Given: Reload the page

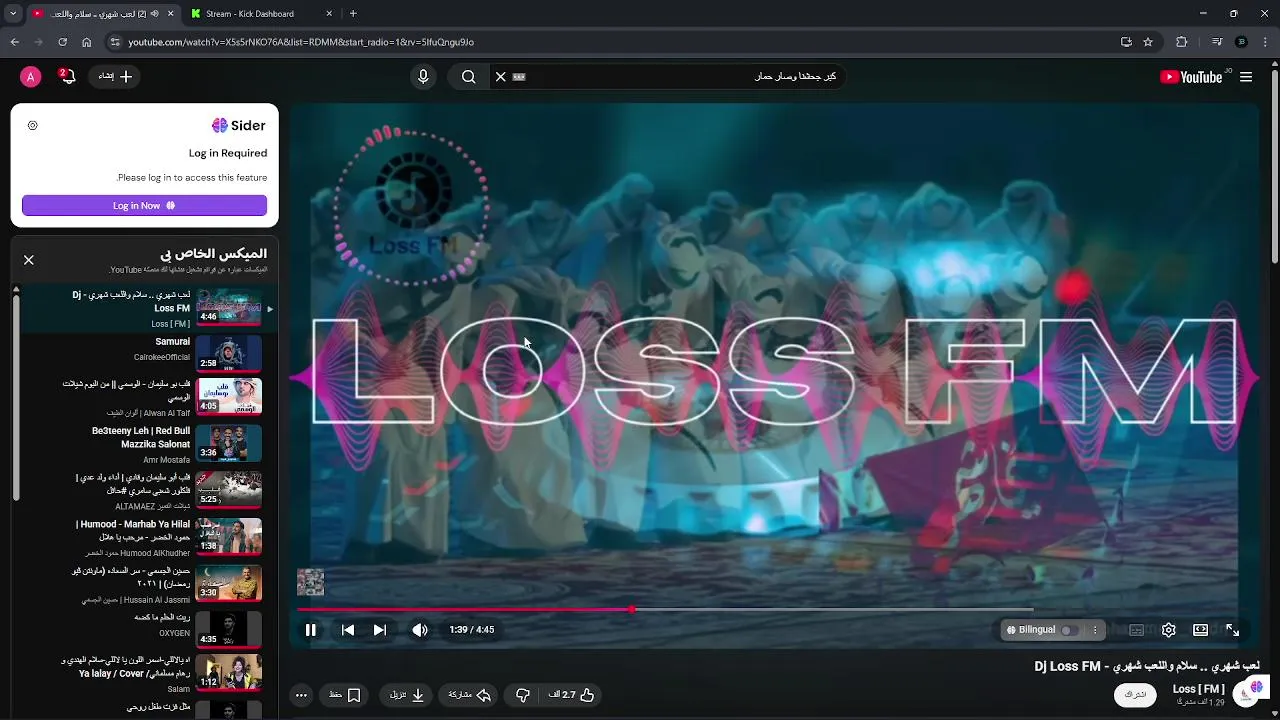Looking at the screenshot, I should coord(62,42).
